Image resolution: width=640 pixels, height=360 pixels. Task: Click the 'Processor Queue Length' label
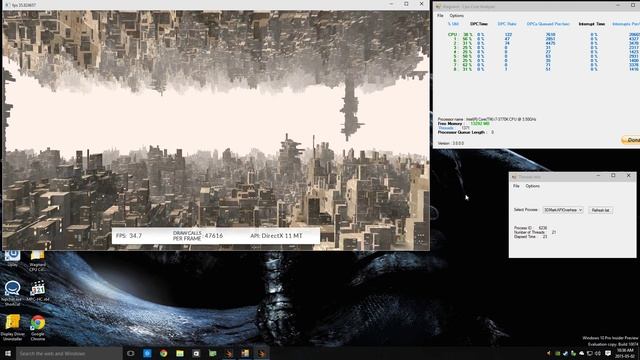tap(461, 132)
